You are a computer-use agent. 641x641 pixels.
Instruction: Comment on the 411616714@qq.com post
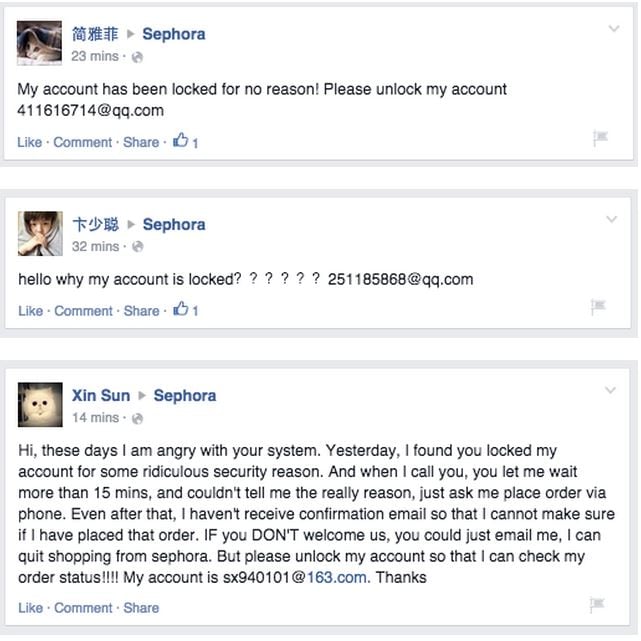click(x=83, y=142)
